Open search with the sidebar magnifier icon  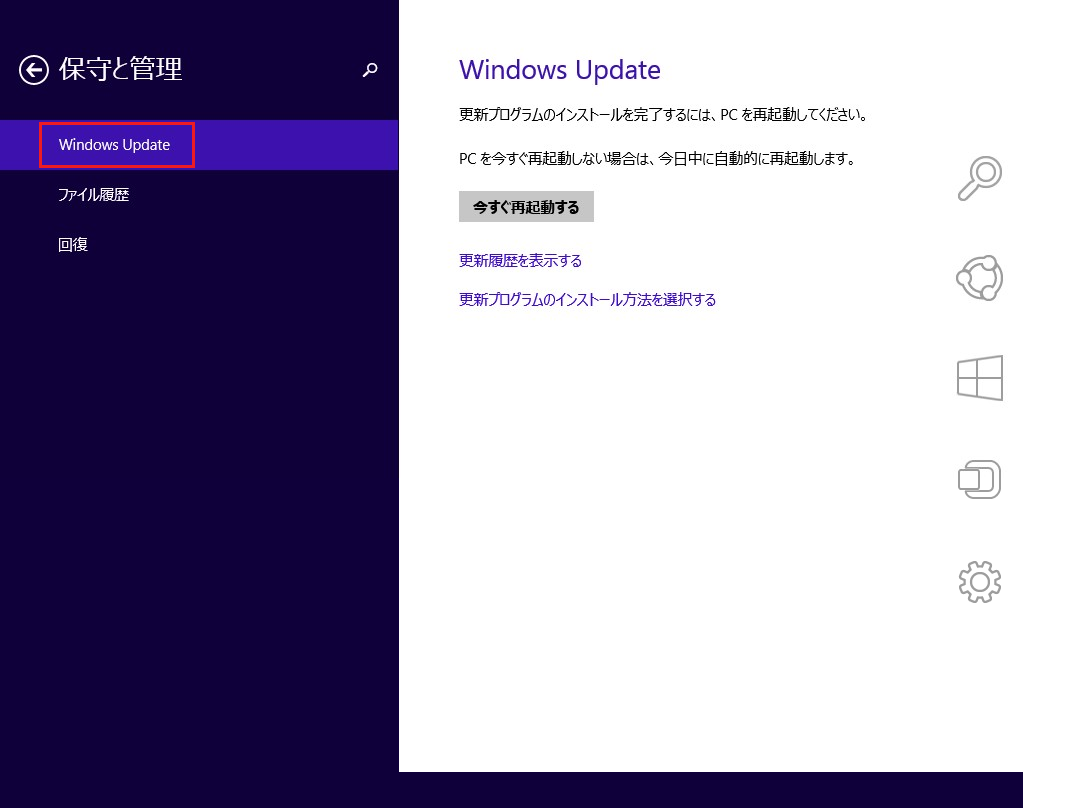pos(370,70)
